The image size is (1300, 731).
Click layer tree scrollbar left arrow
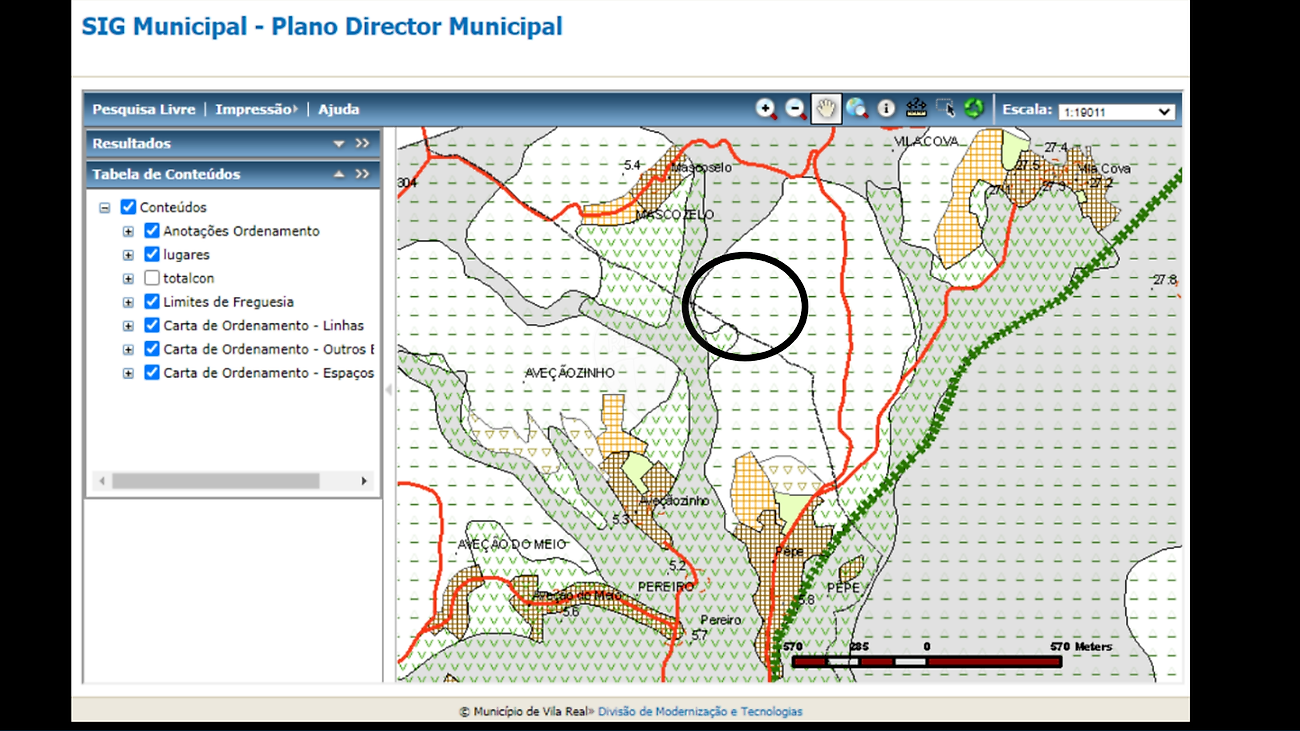point(100,481)
